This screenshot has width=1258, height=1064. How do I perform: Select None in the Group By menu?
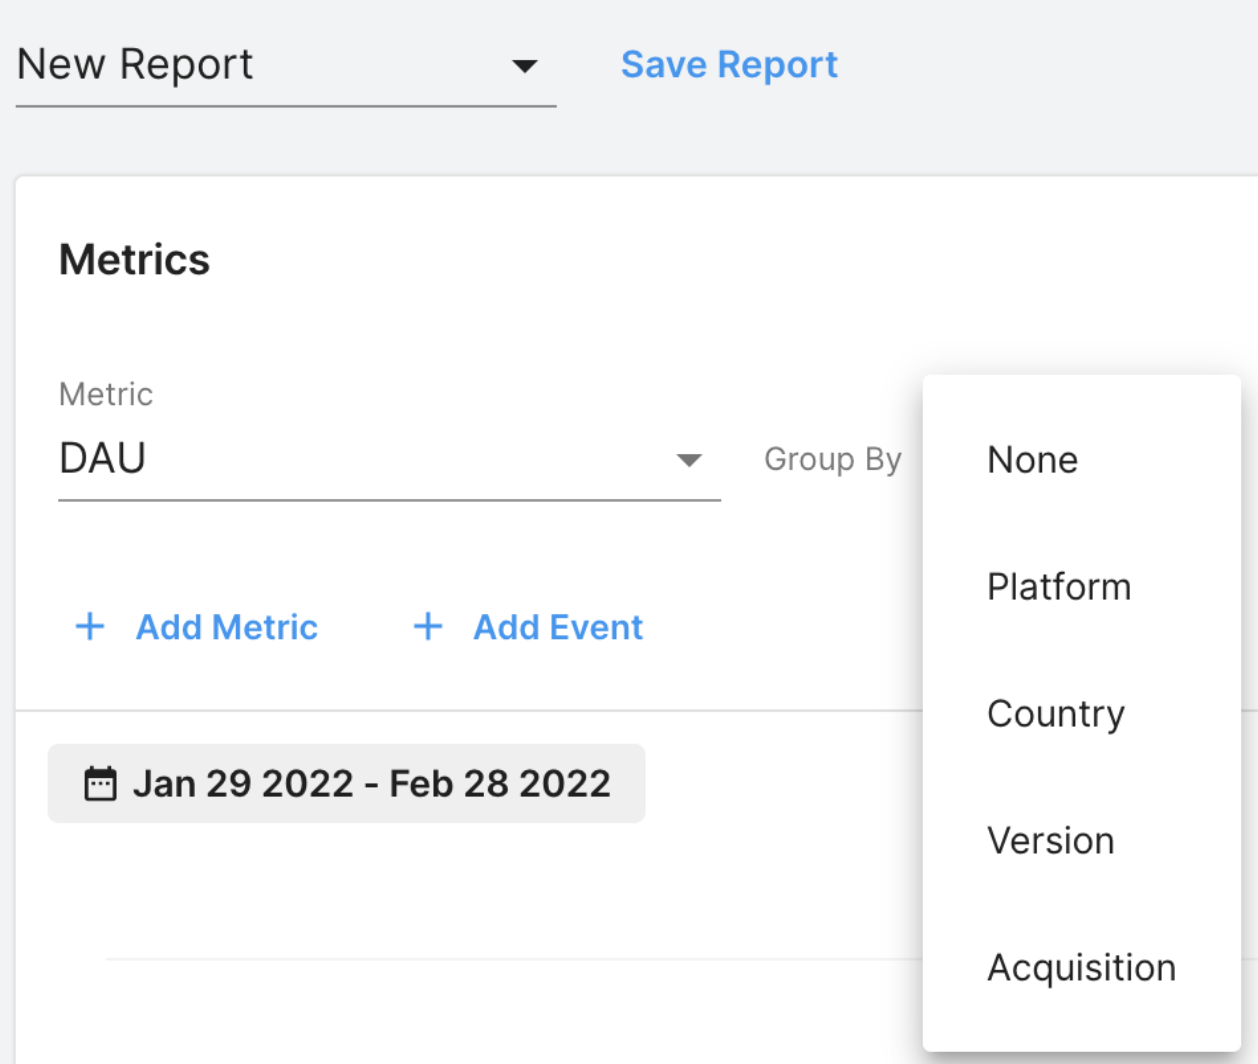click(1032, 460)
